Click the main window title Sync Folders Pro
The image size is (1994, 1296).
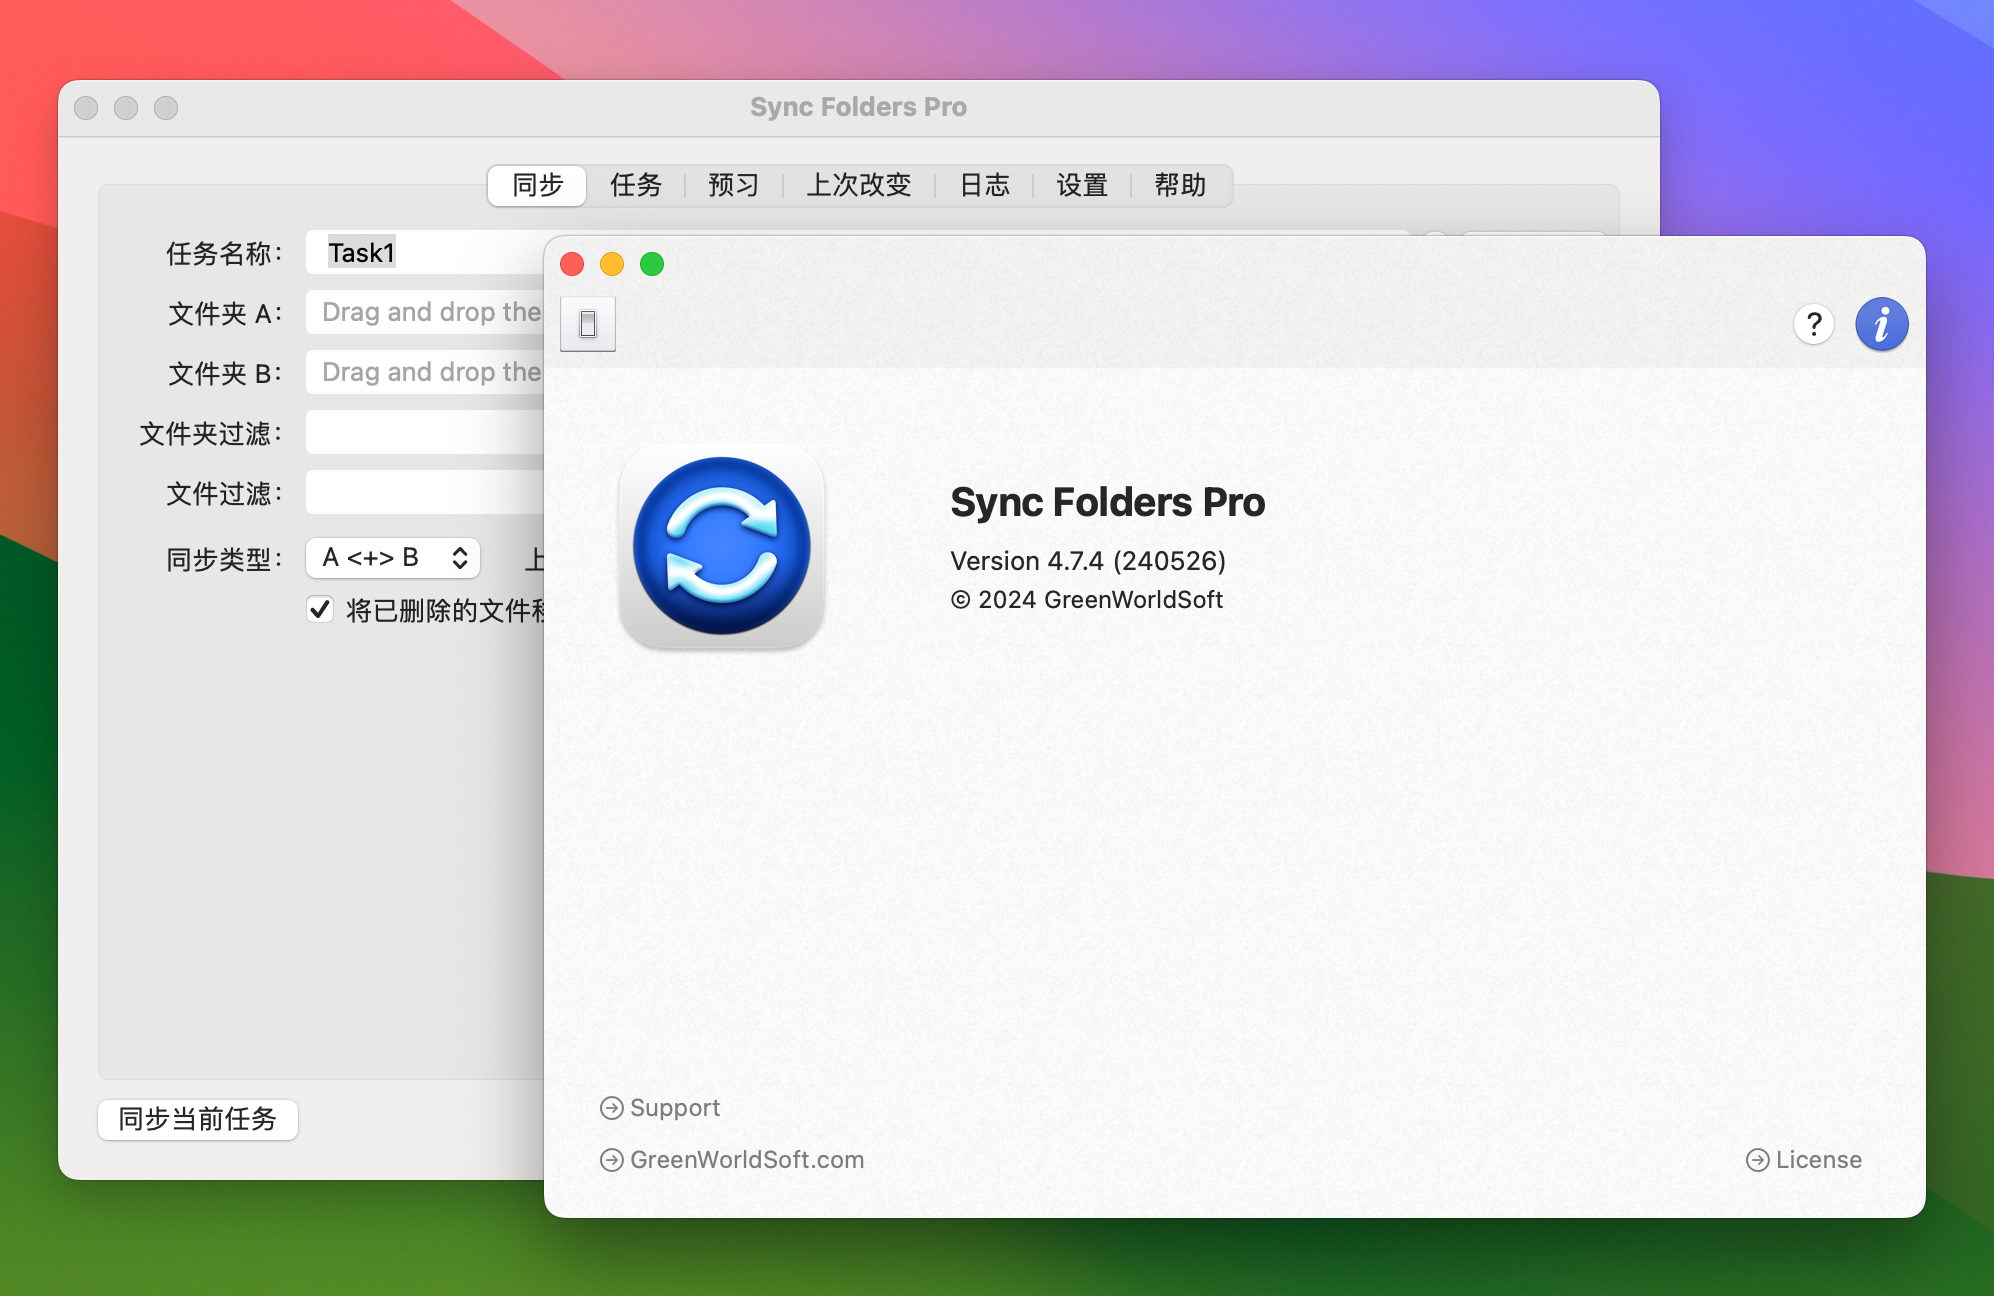pos(858,107)
